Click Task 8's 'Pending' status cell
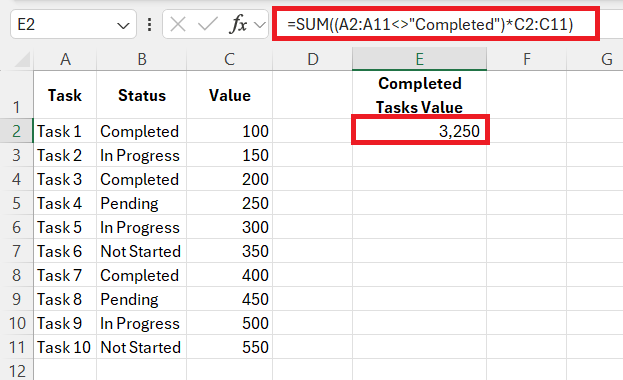The width and height of the screenshot is (623, 380). [x=142, y=299]
